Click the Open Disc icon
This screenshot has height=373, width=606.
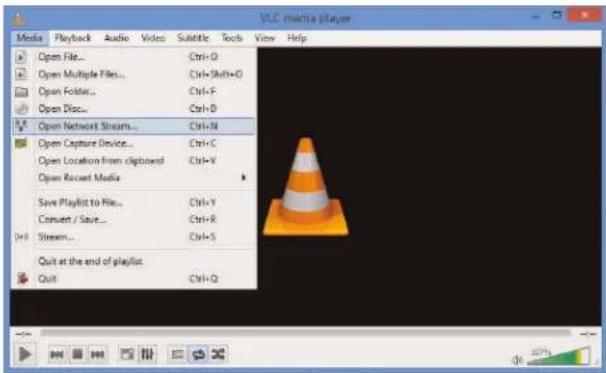[x=22, y=109]
